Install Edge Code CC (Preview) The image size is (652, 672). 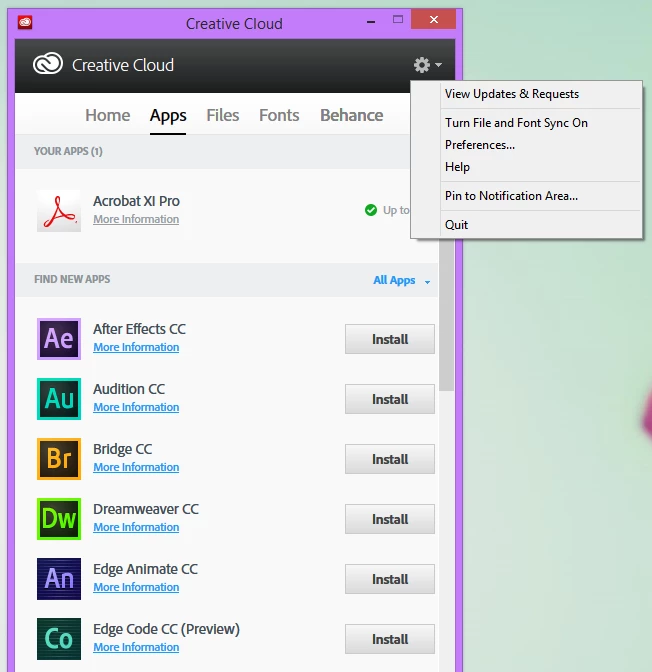390,639
